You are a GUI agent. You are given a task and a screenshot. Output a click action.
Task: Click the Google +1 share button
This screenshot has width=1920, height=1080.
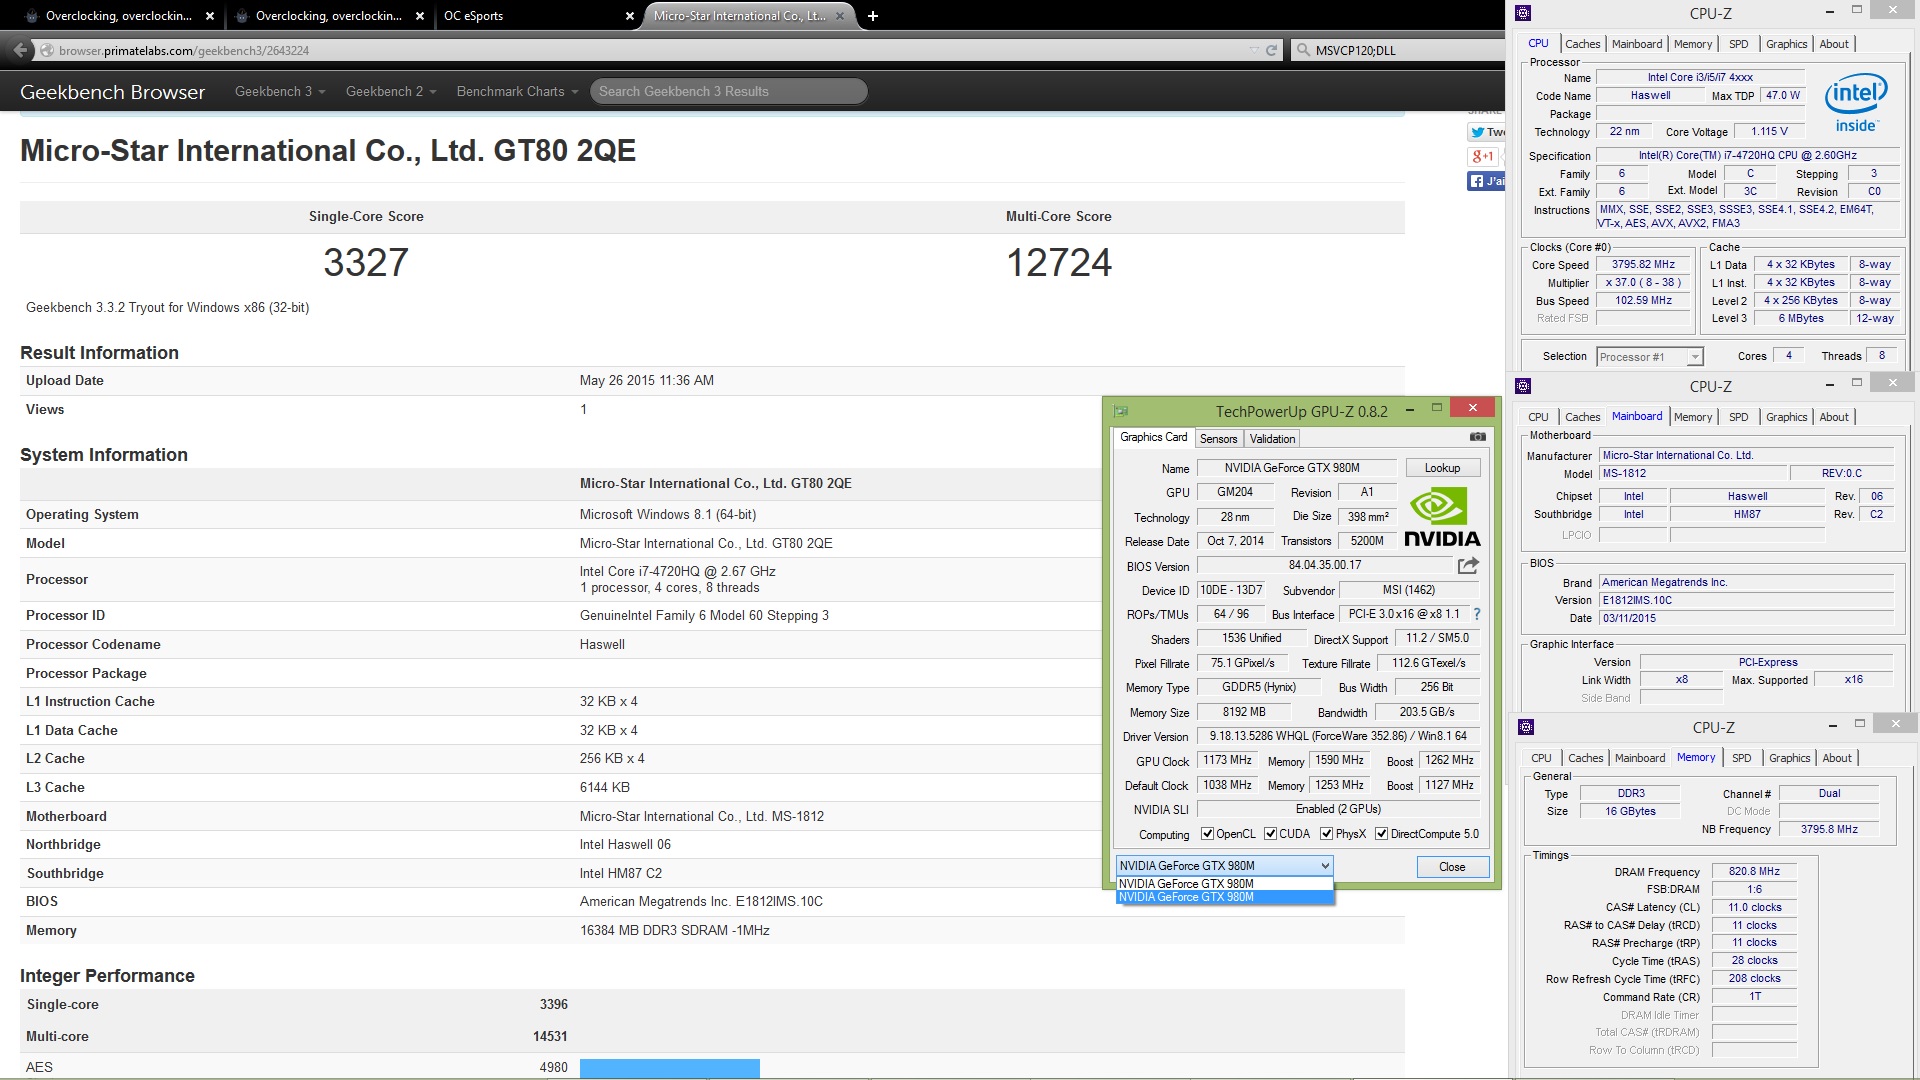tap(1483, 156)
